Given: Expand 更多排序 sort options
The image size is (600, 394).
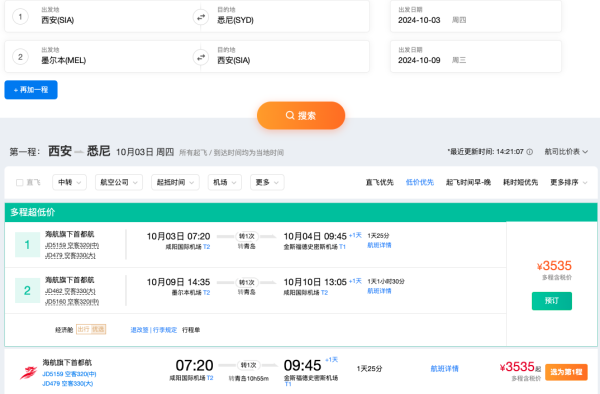Looking at the screenshot, I should pyautogui.click(x=569, y=182).
